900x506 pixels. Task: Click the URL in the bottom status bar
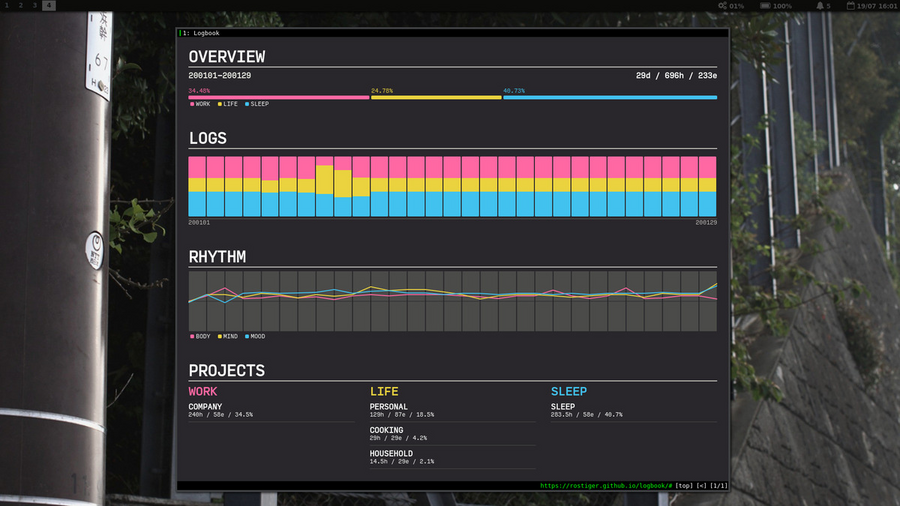coord(606,485)
